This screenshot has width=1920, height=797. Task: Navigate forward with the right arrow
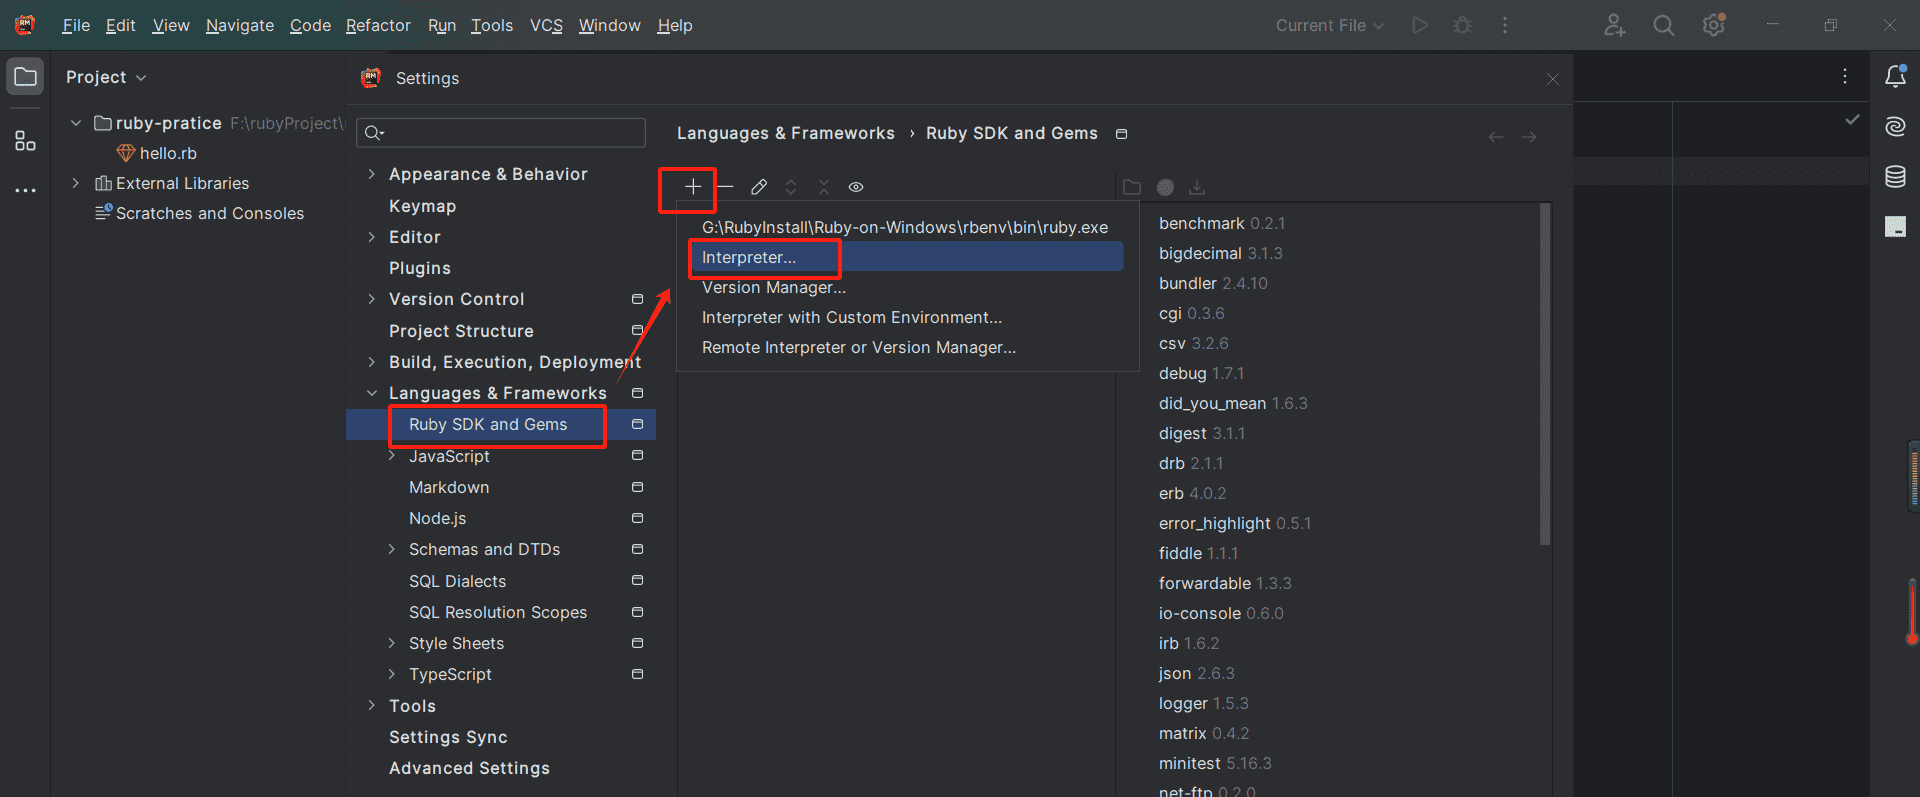[x=1529, y=137]
